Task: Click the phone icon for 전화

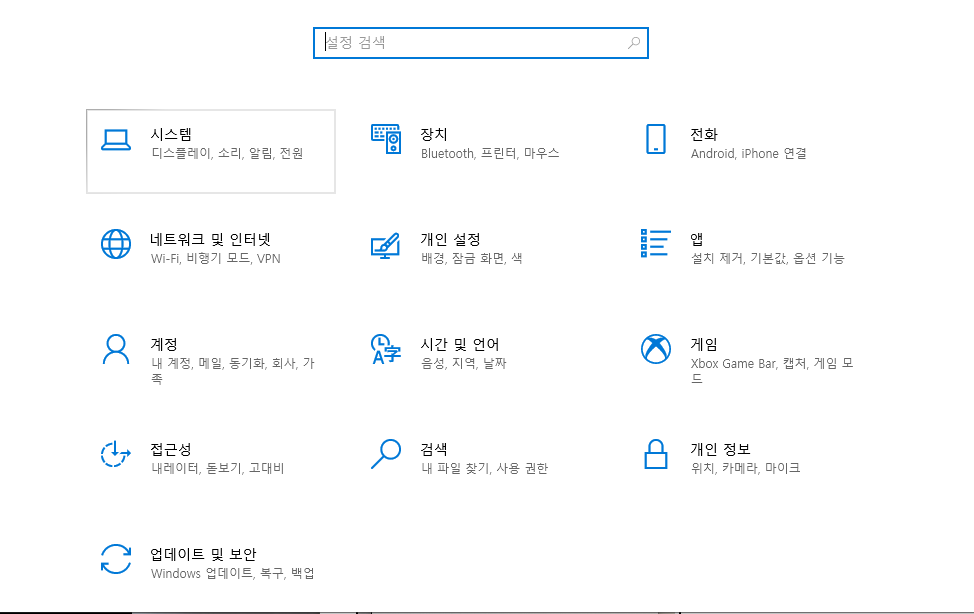Action: point(656,139)
